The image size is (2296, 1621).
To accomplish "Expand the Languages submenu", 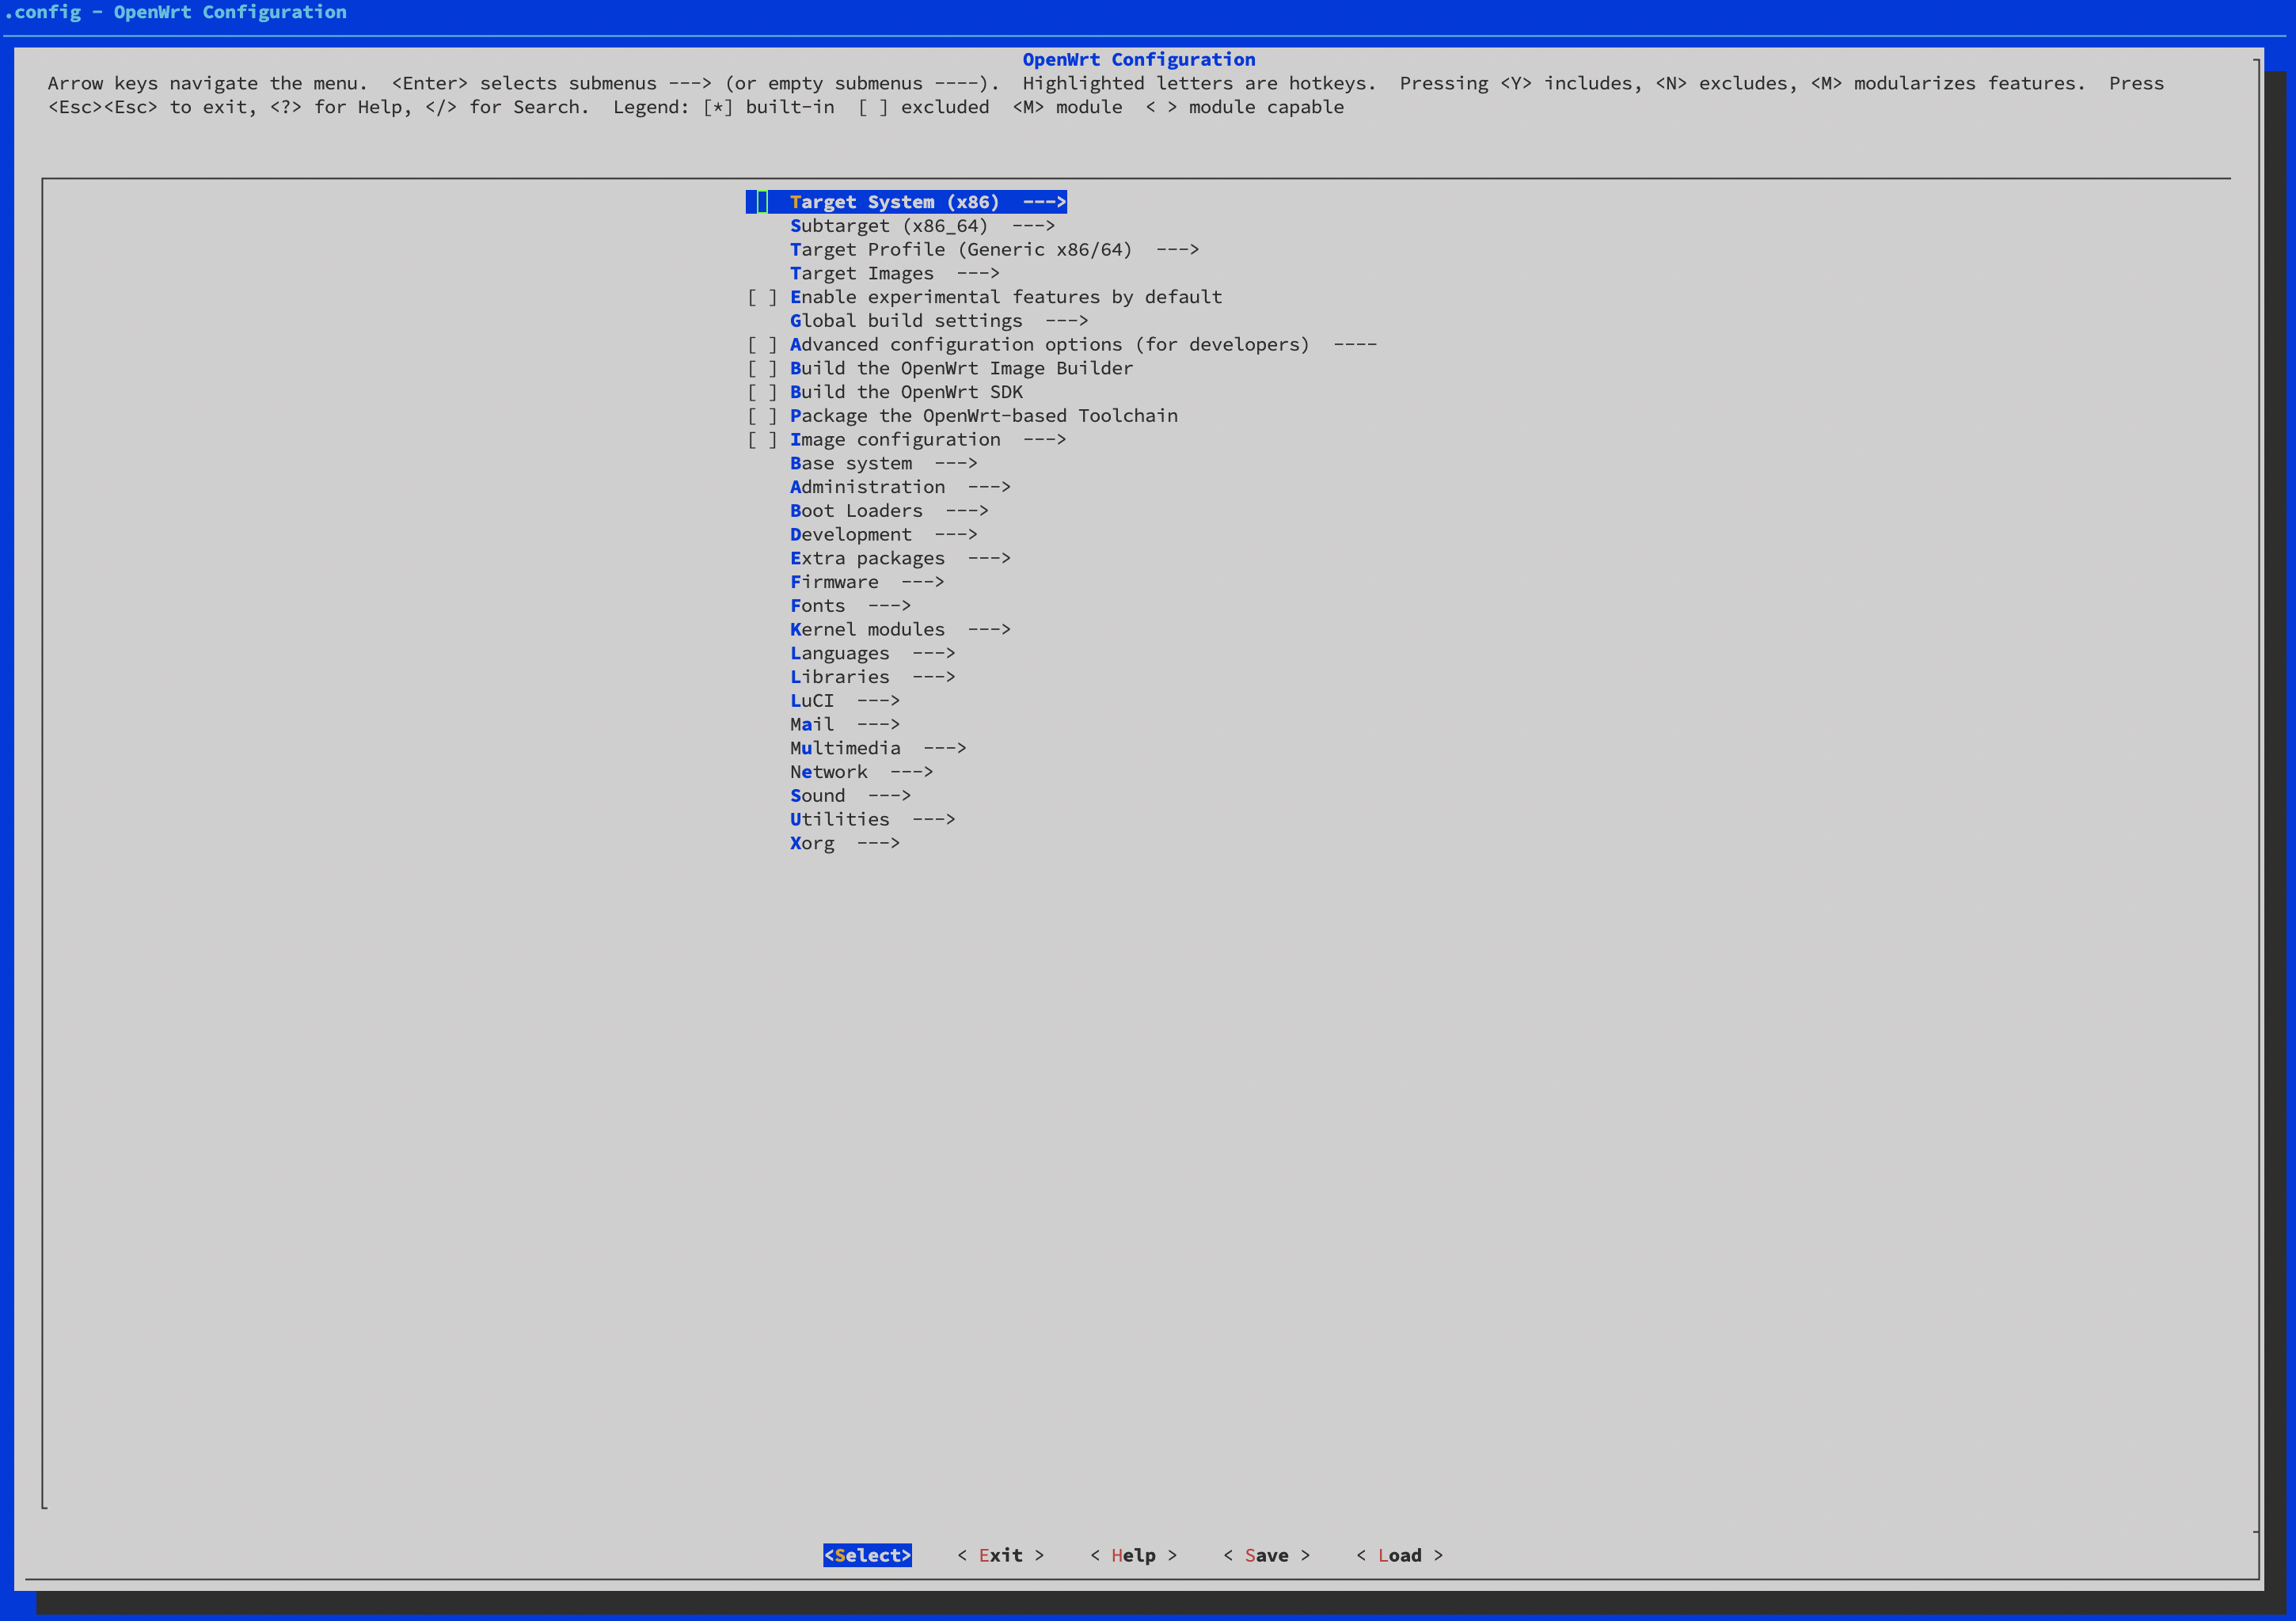I will point(872,653).
